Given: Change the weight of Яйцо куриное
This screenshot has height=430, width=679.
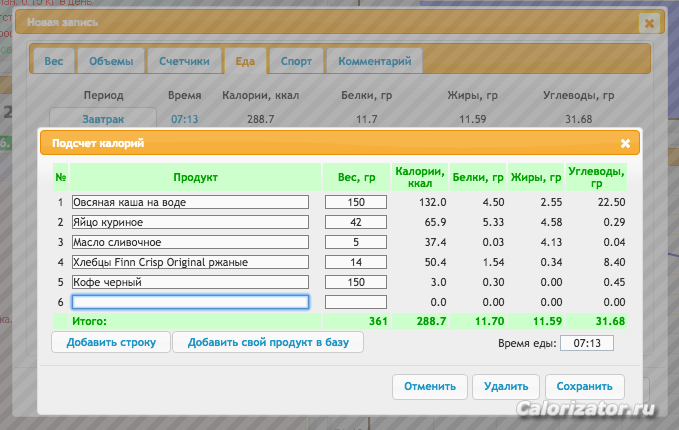Looking at the screenshot, I should pos(355,222).
